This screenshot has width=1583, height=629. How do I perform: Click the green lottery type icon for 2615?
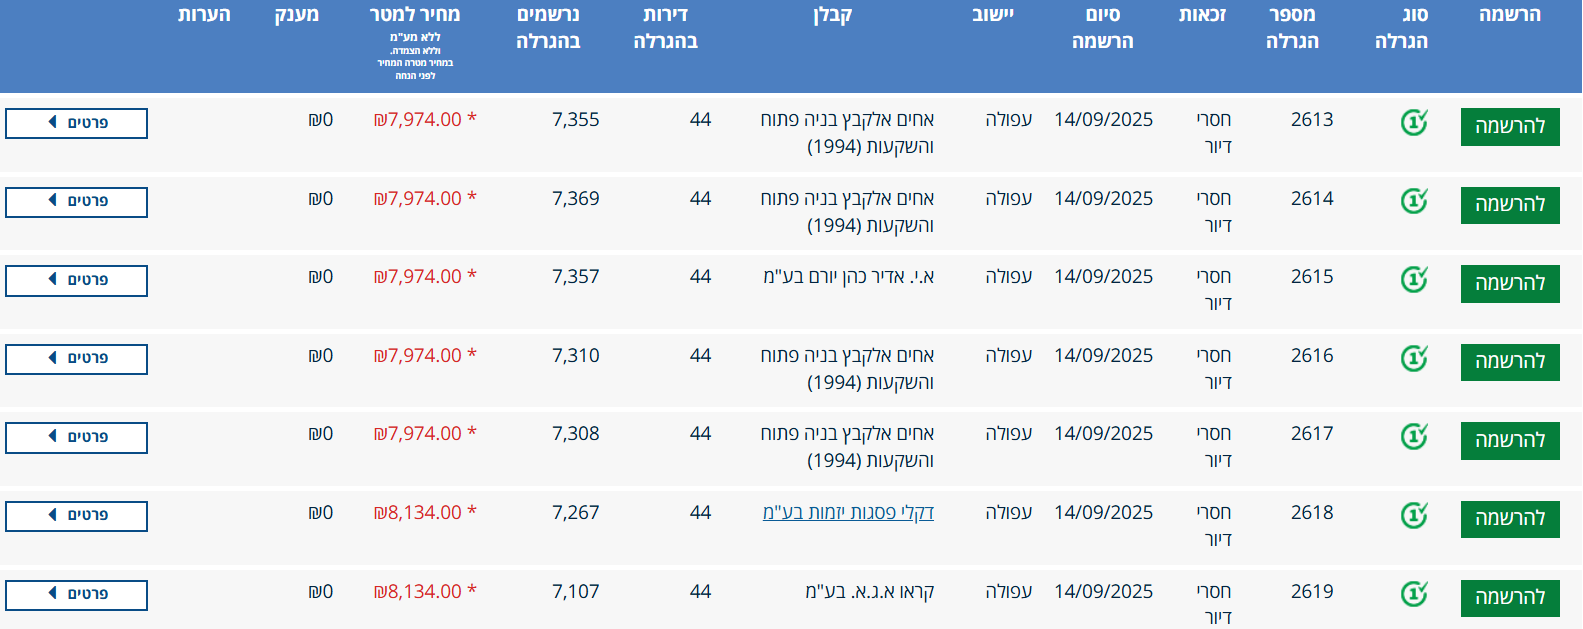click(1413, 279)
